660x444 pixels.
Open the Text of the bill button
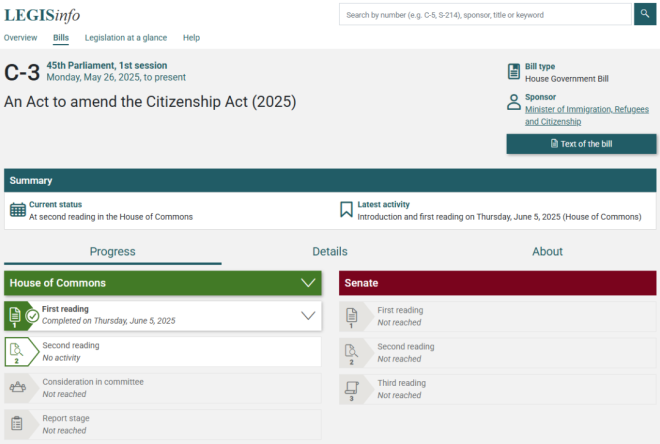pyautogui.click(x=581, y=144)
